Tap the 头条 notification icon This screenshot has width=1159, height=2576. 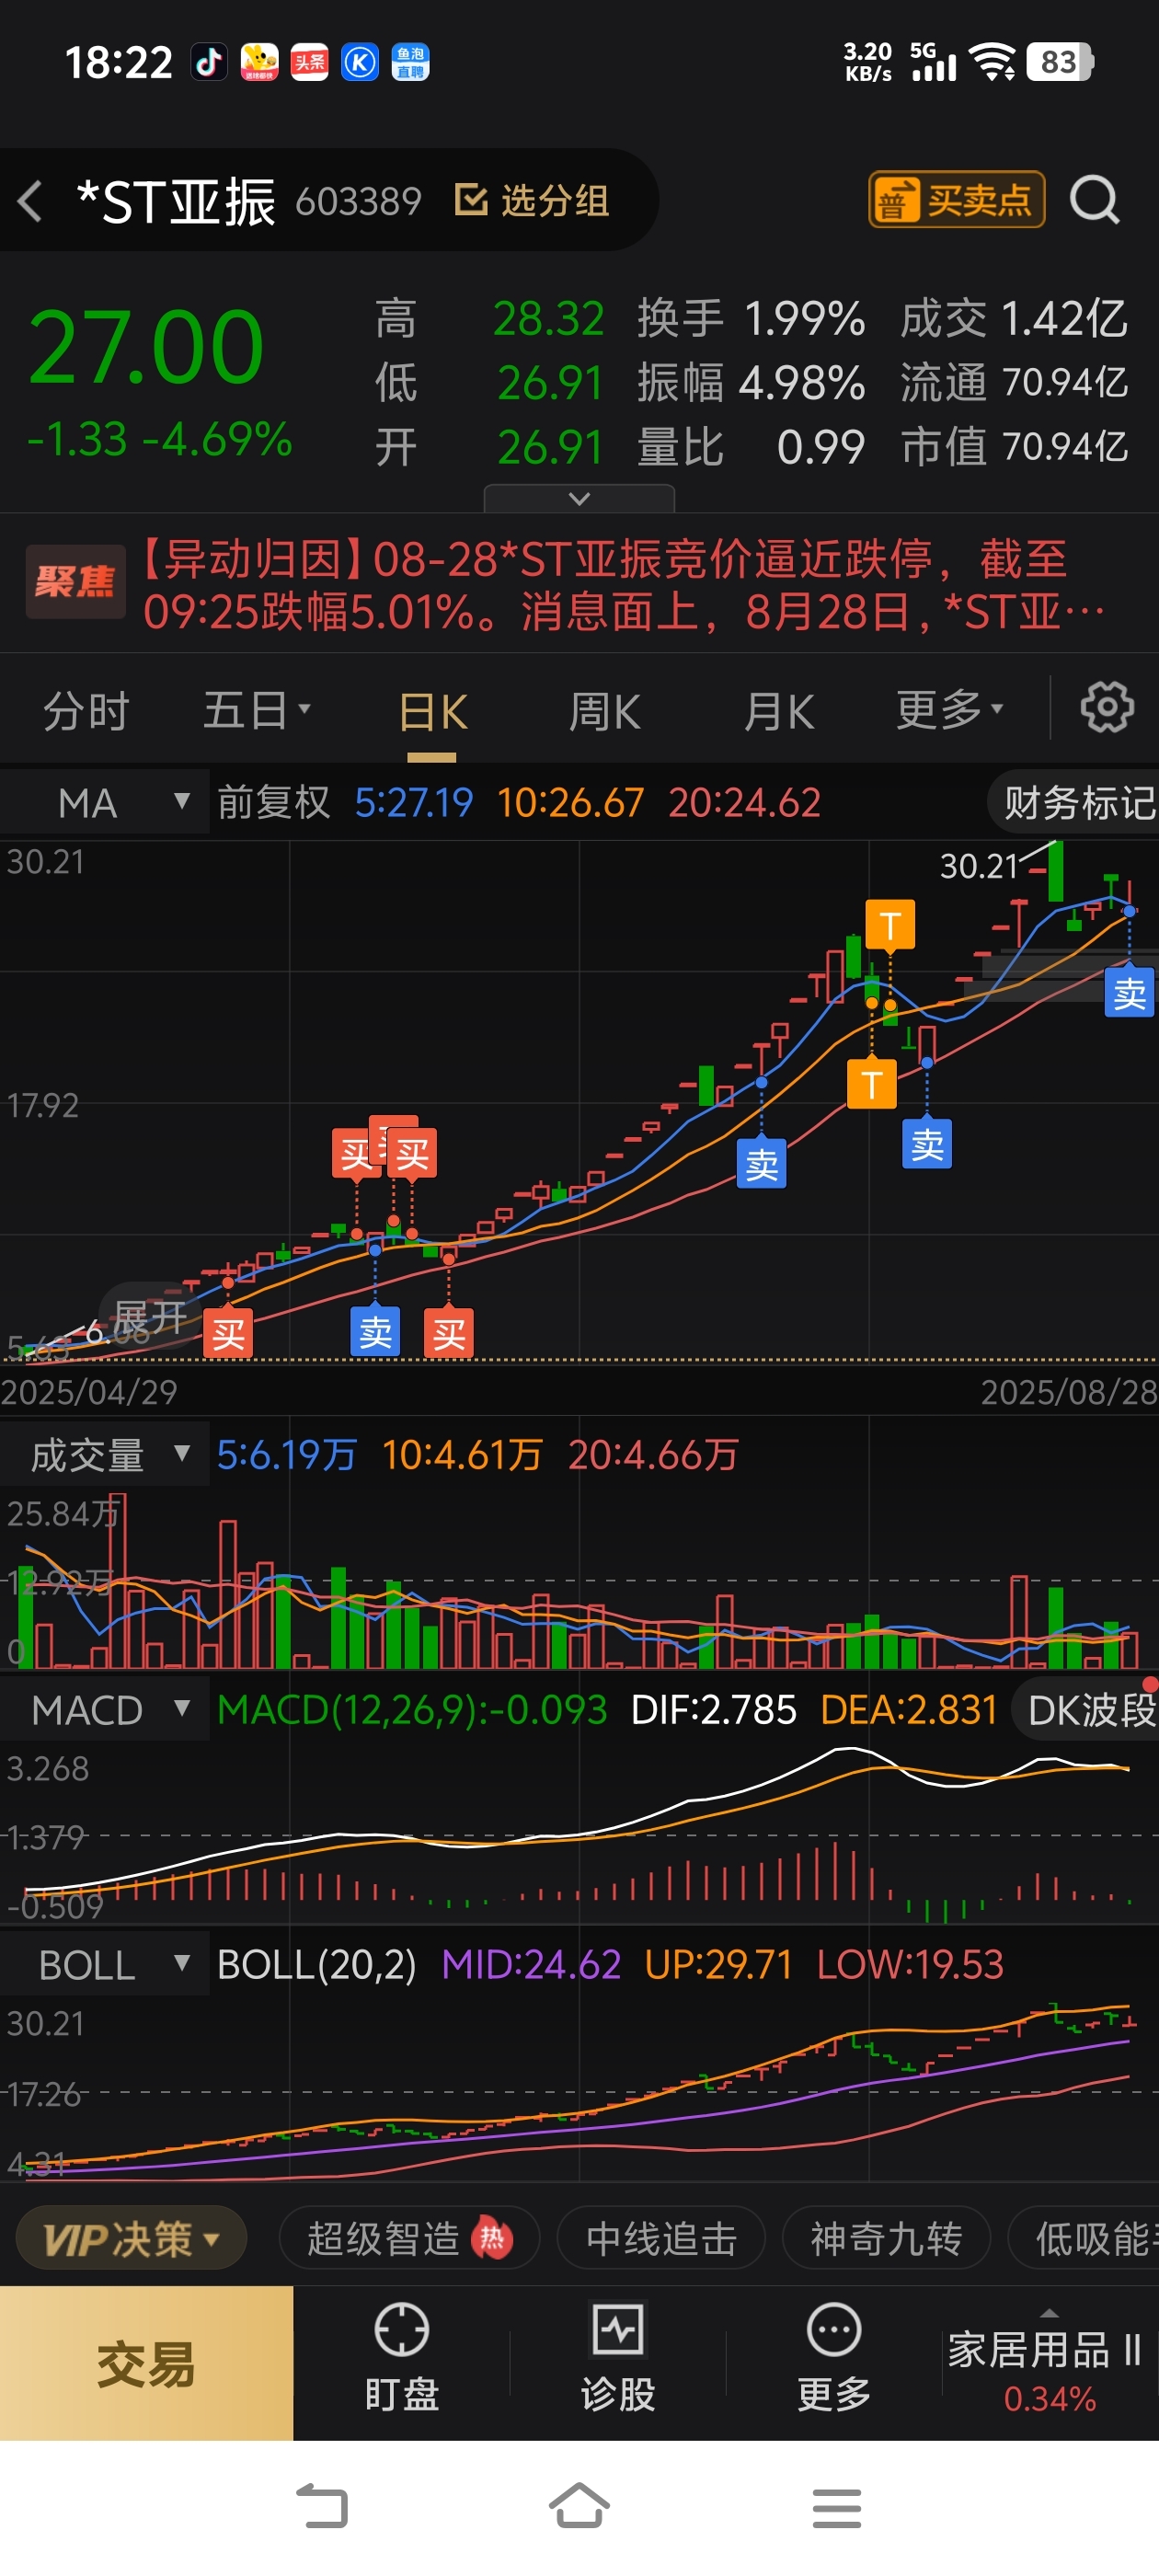(309, 62)
